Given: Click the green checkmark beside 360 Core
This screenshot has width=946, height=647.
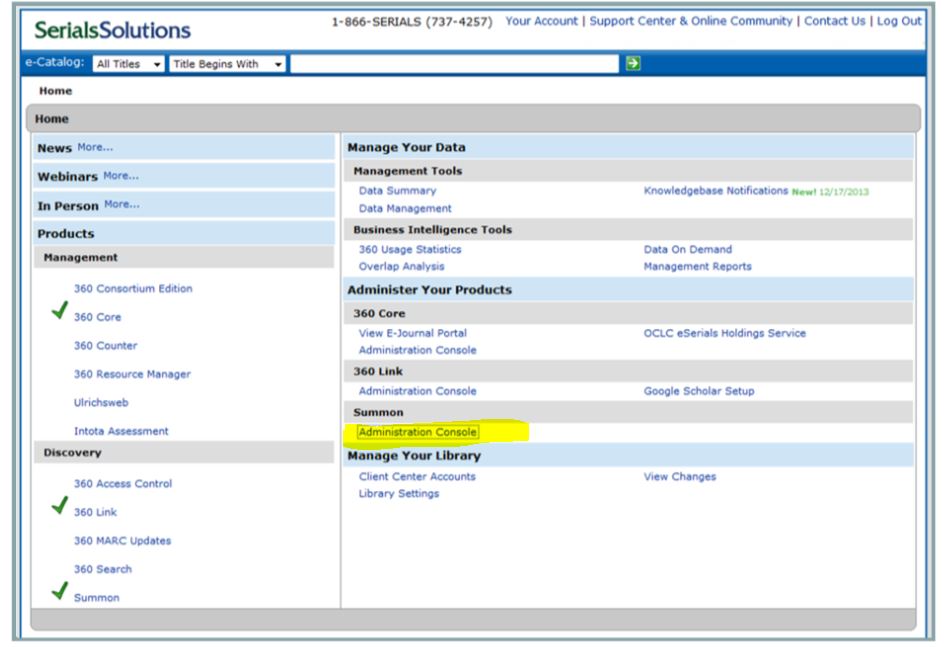Looking at the screenshot, I should (60, 310).
